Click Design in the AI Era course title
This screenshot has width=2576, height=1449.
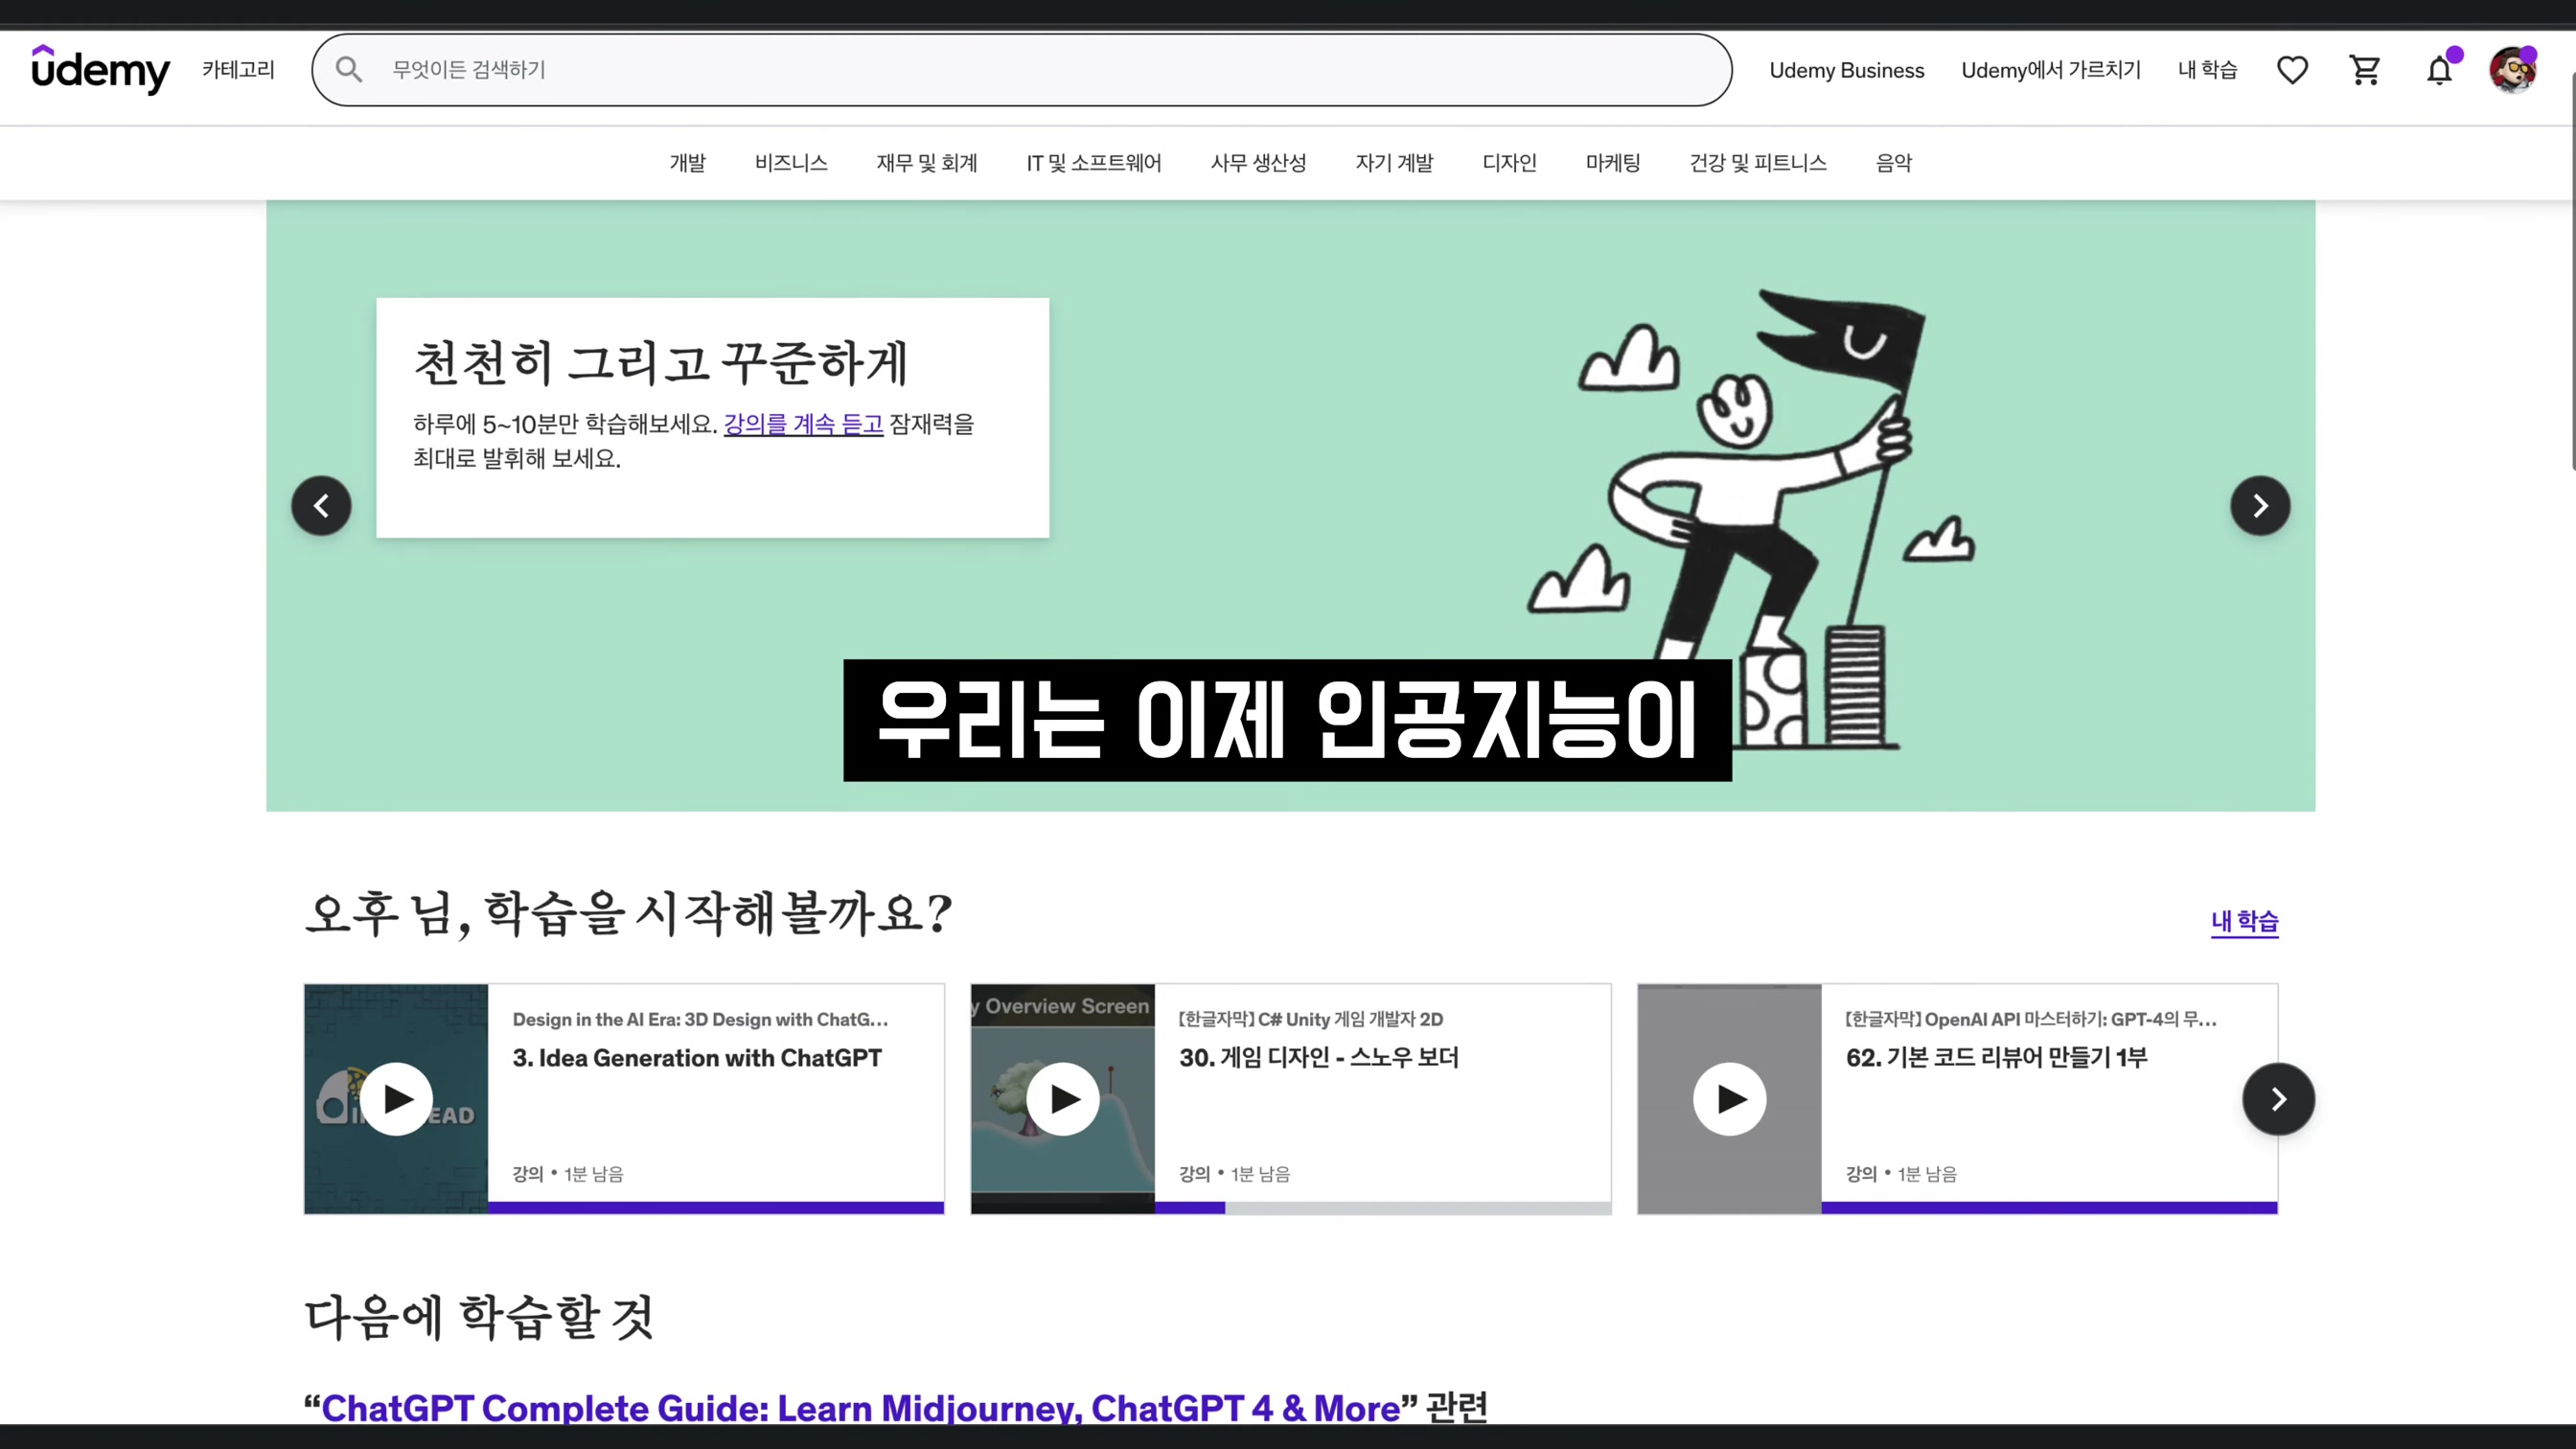(x=700, y=1019)
